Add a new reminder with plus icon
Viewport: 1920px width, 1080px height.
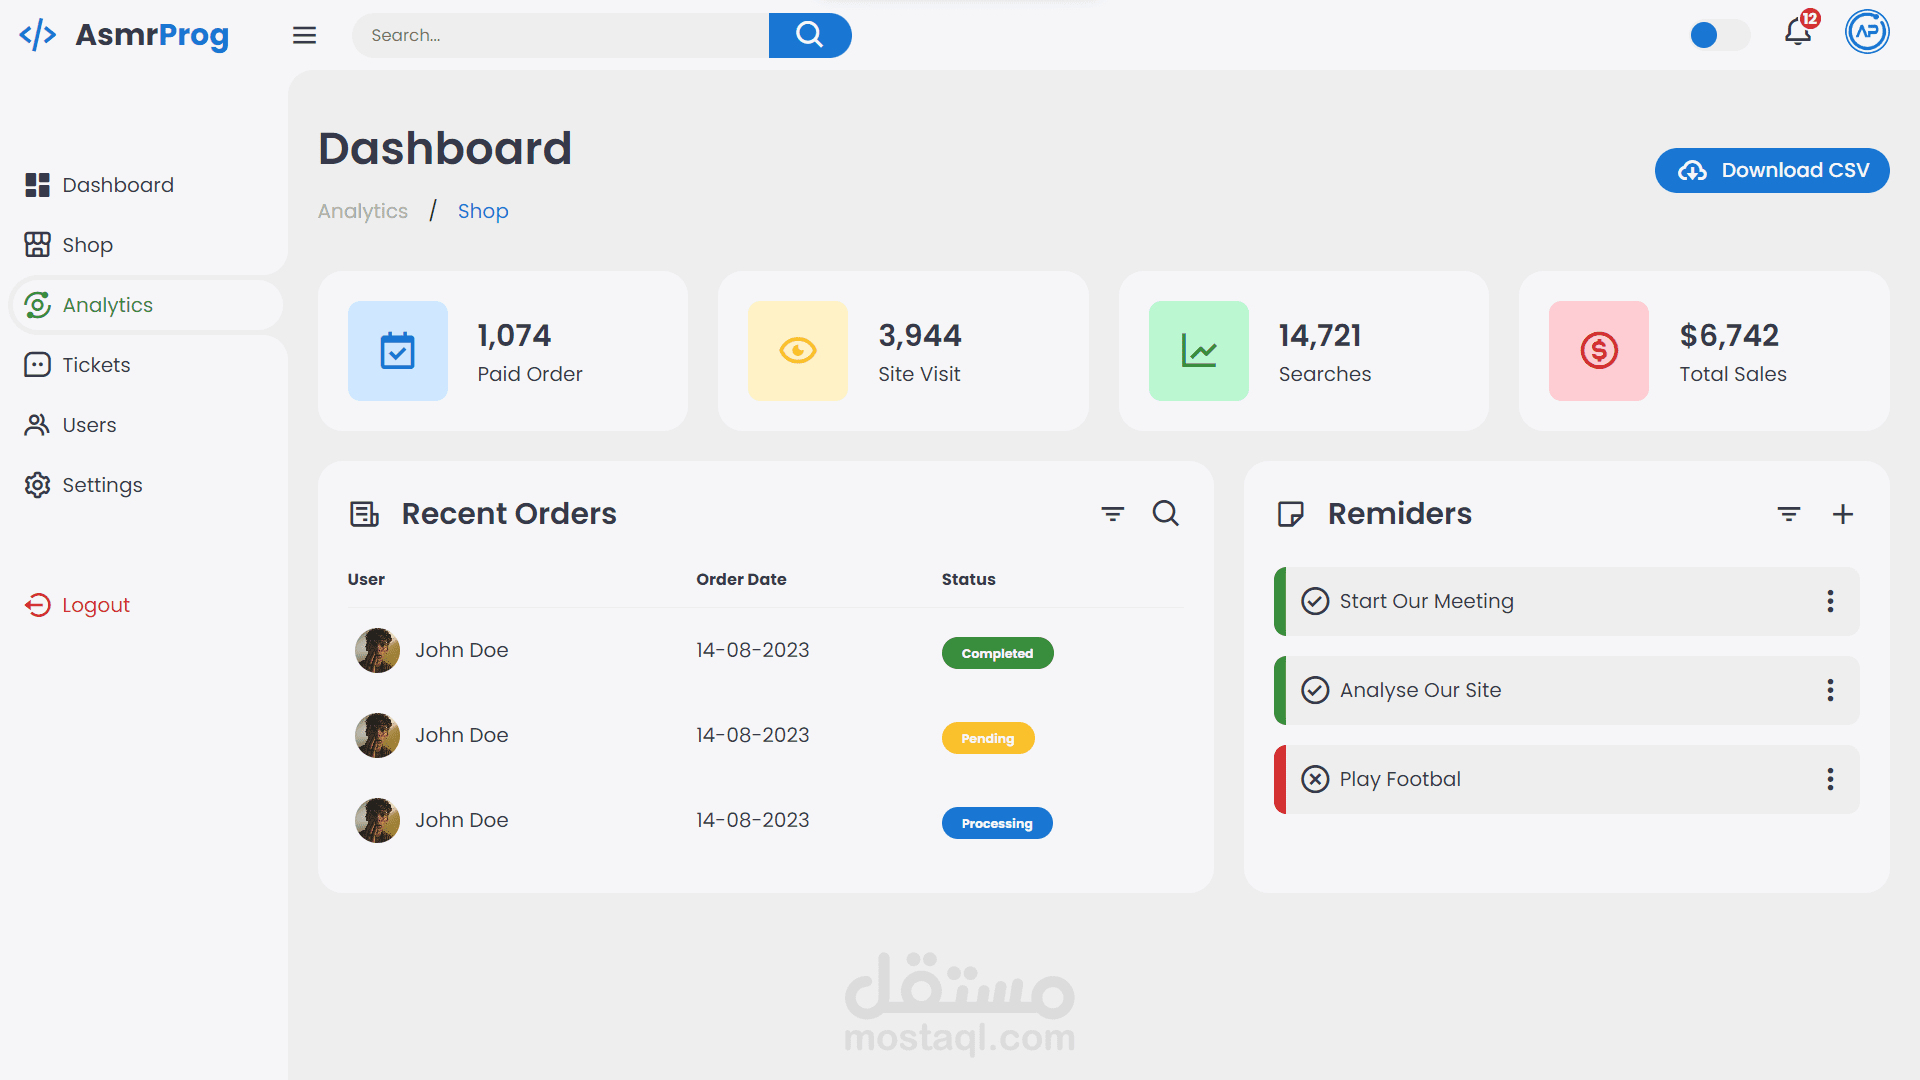[1843, 514]
